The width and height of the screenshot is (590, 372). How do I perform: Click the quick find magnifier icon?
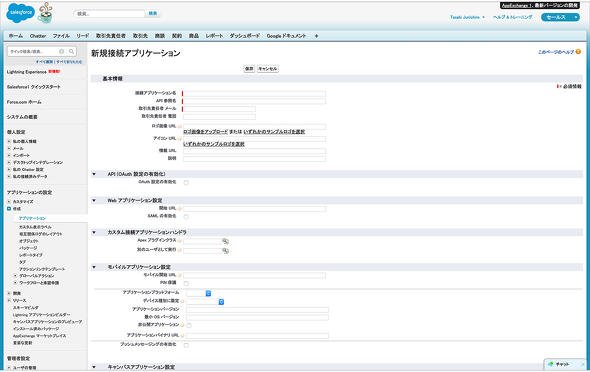71,51
